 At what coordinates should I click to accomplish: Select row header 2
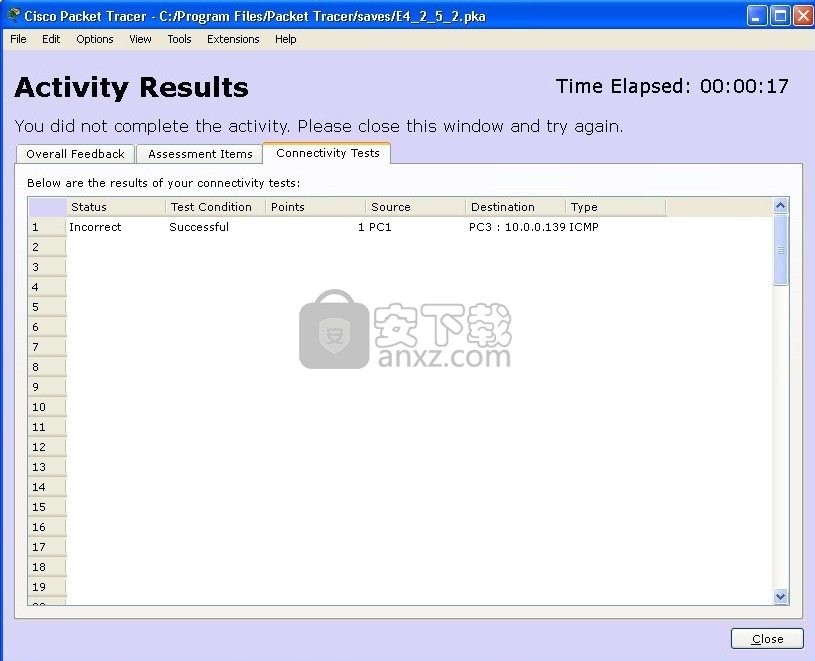(x=47, y=247)
